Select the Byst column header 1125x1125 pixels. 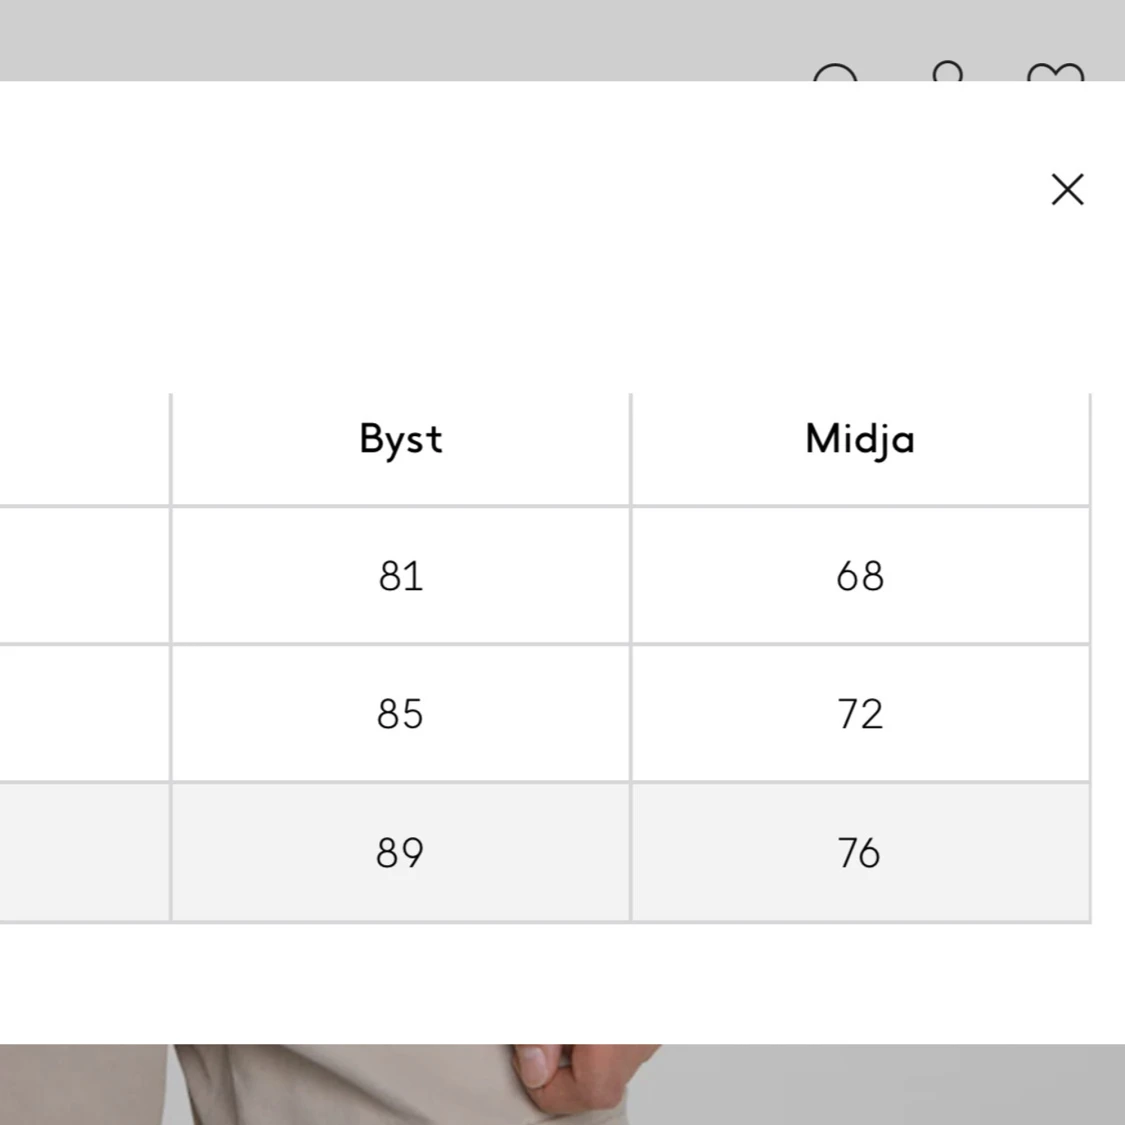click(401, 439)
